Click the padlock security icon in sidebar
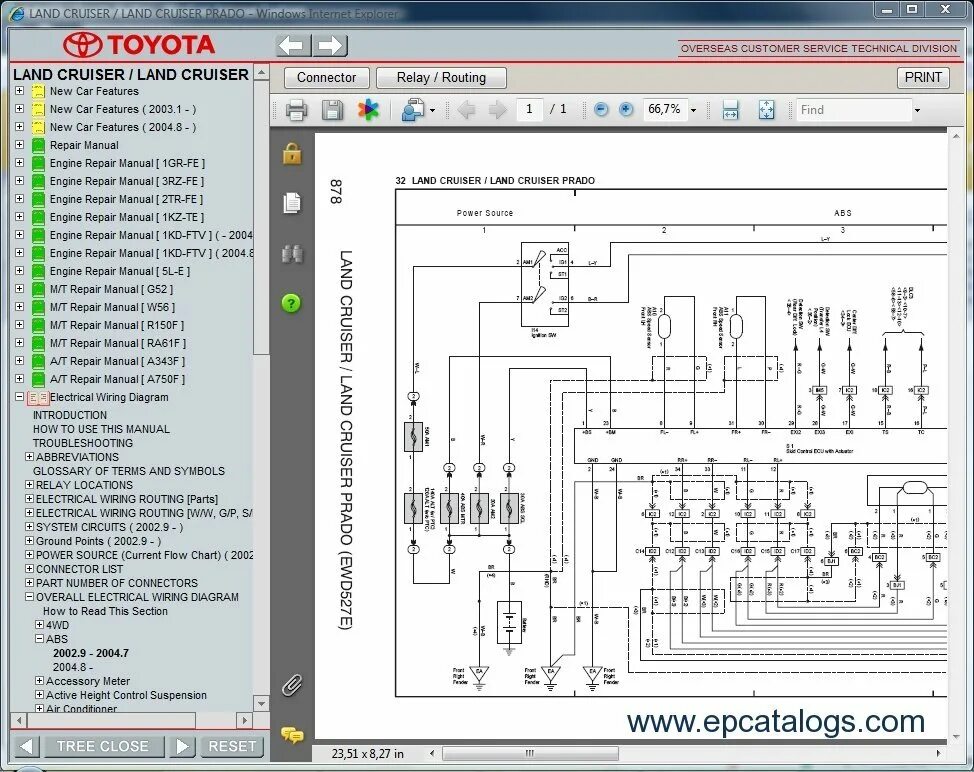 point(292,153)
